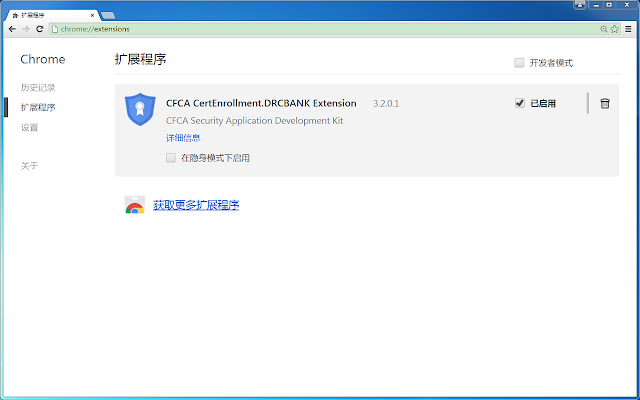The width and height of the screenshot is (640, 400).
Task: Click the forward navigation arrow
Action: click(26, 29)
